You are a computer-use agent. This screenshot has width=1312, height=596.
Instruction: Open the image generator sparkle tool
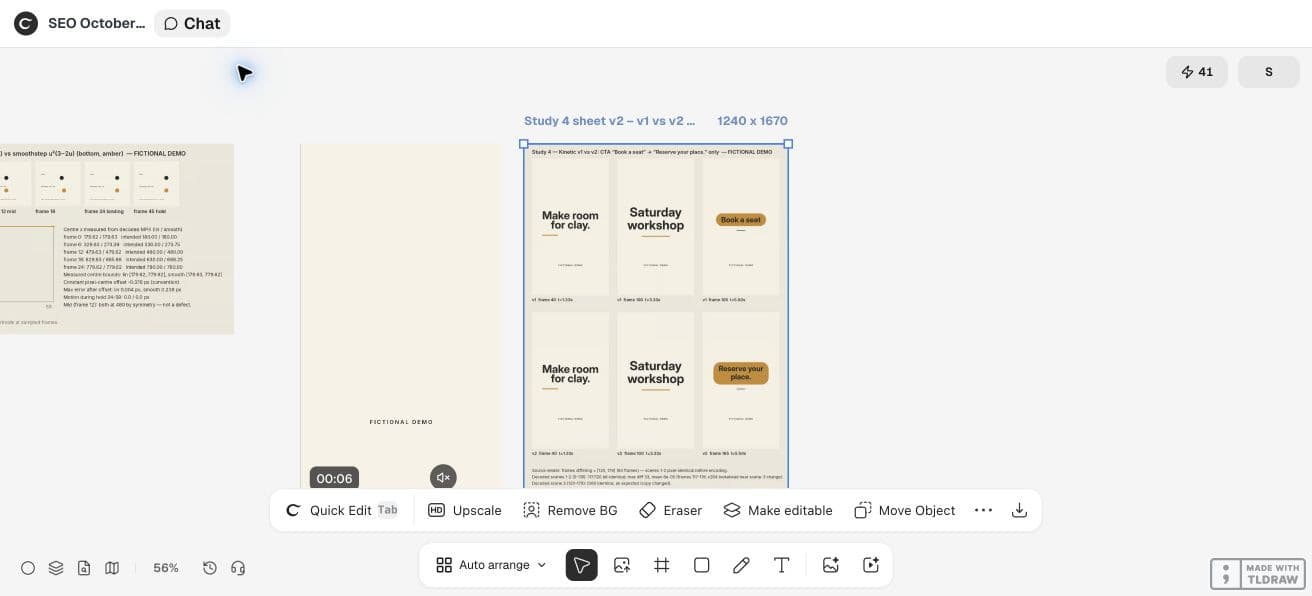coord(830,565)
